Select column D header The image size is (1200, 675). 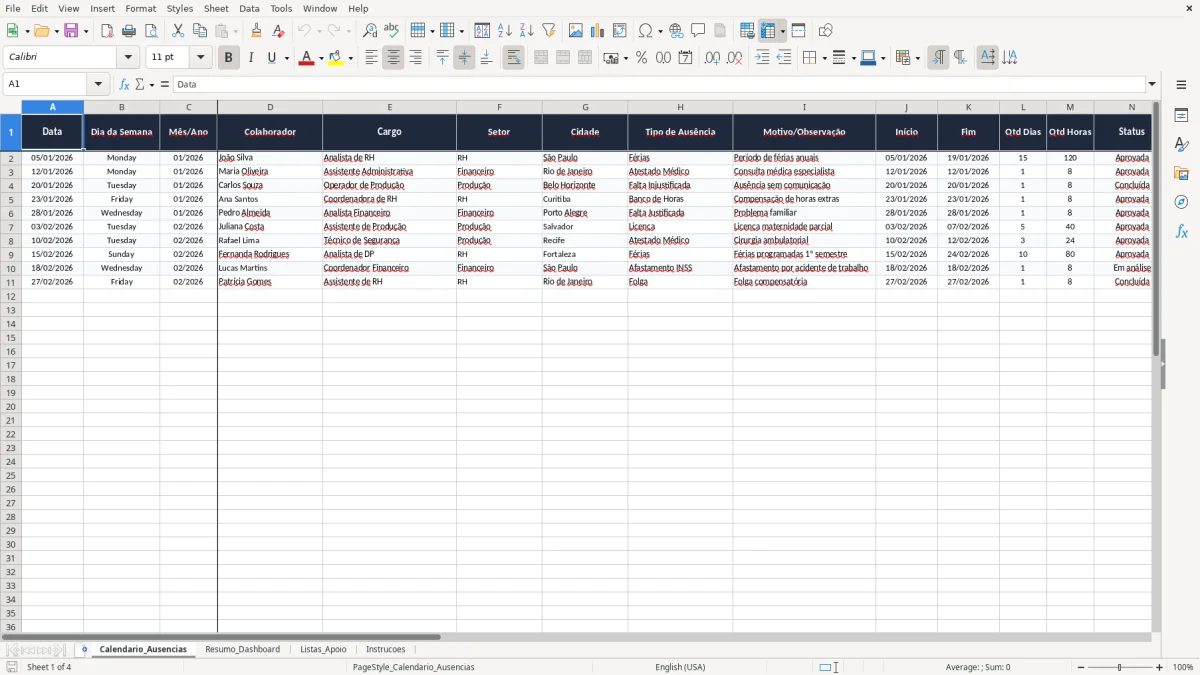[270, 107]
